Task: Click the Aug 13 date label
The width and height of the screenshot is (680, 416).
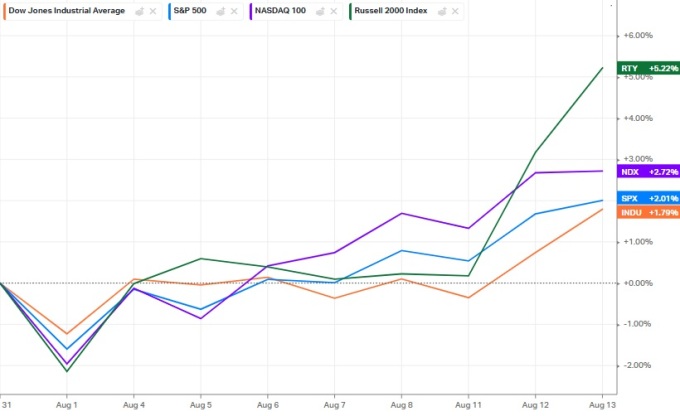Action: (602, 405)
